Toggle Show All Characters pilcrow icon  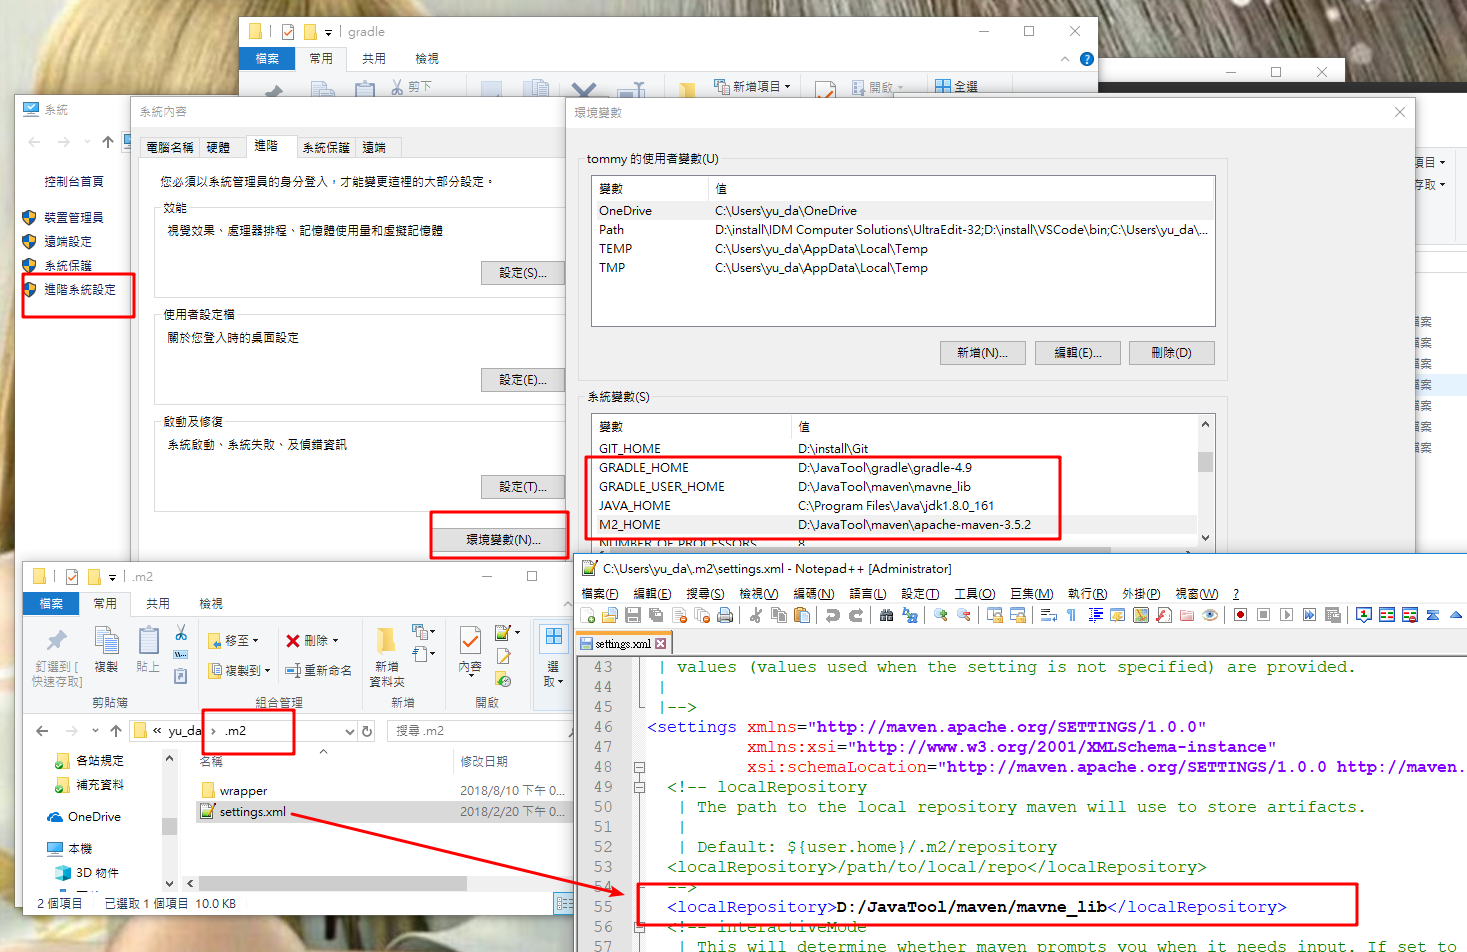point(1071,615)
